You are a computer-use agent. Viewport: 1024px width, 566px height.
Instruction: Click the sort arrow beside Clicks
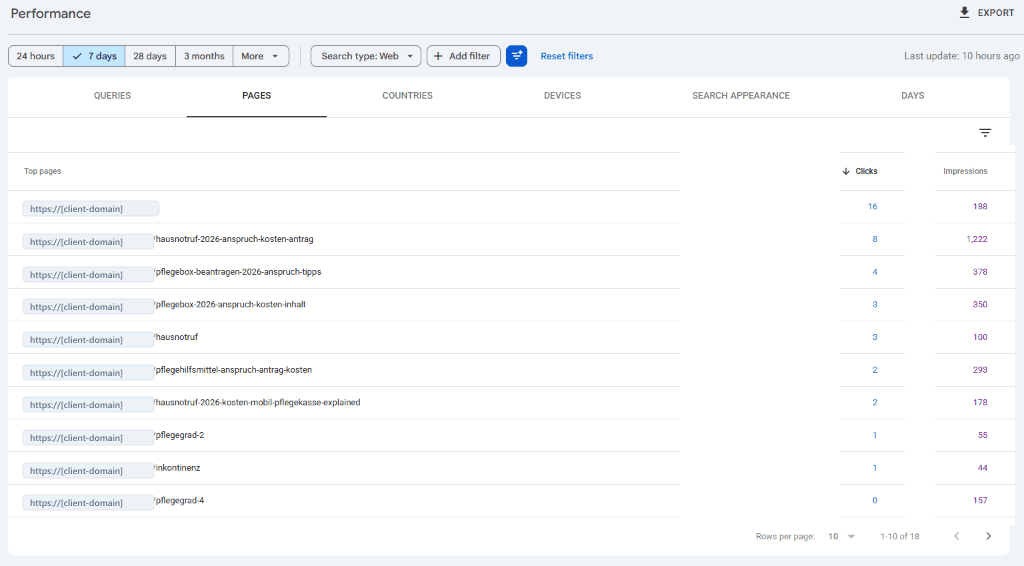(x=846, y=171)
